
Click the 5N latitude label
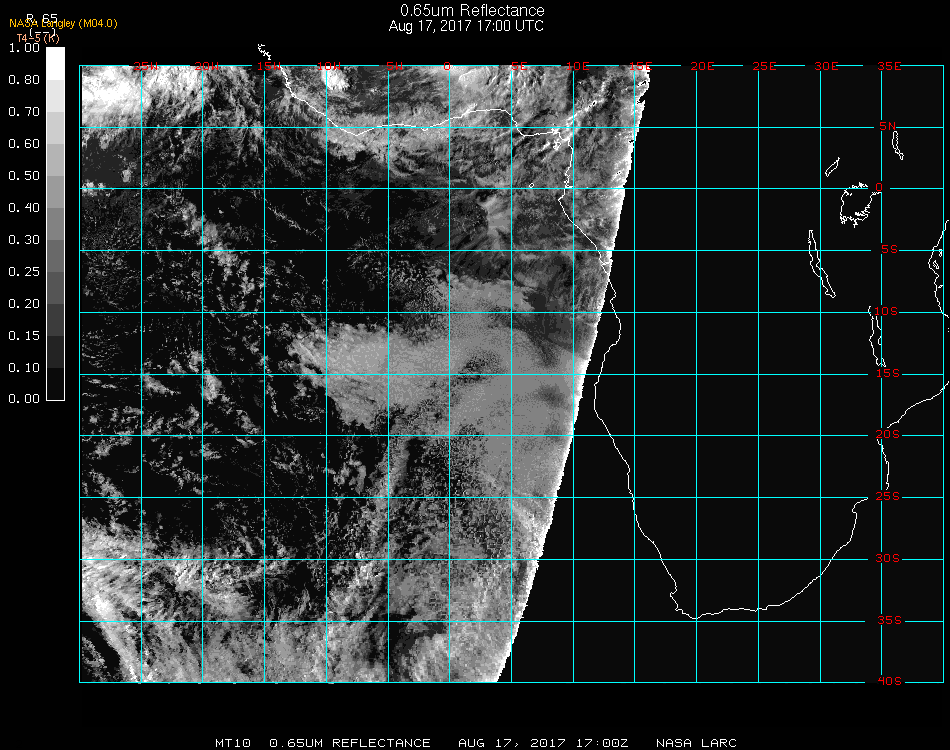(x=888, y=127)
